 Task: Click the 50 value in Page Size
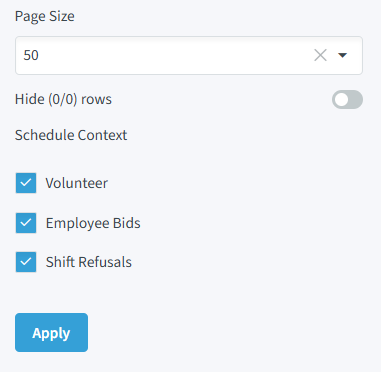coord(31,55)
